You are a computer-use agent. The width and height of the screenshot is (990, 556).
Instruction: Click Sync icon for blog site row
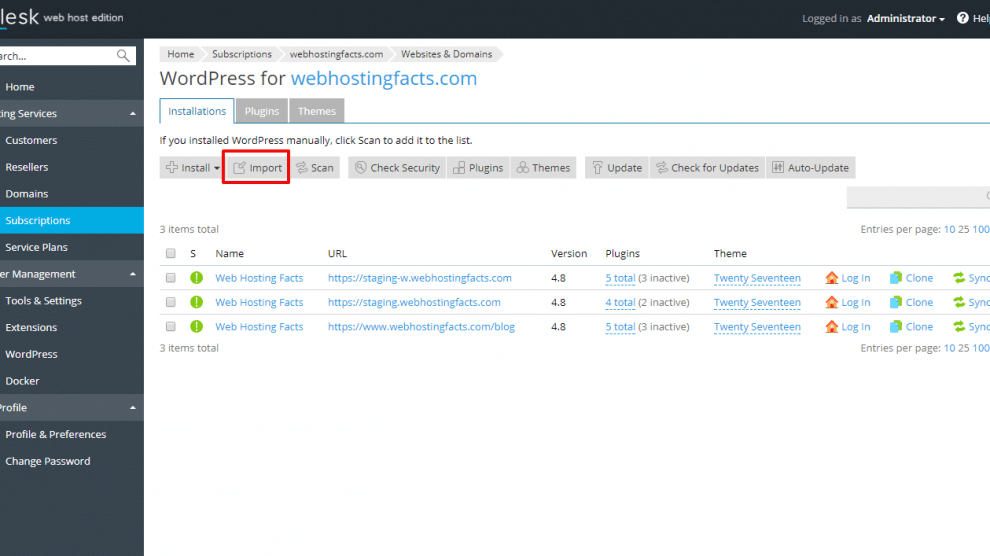point(959,326)
